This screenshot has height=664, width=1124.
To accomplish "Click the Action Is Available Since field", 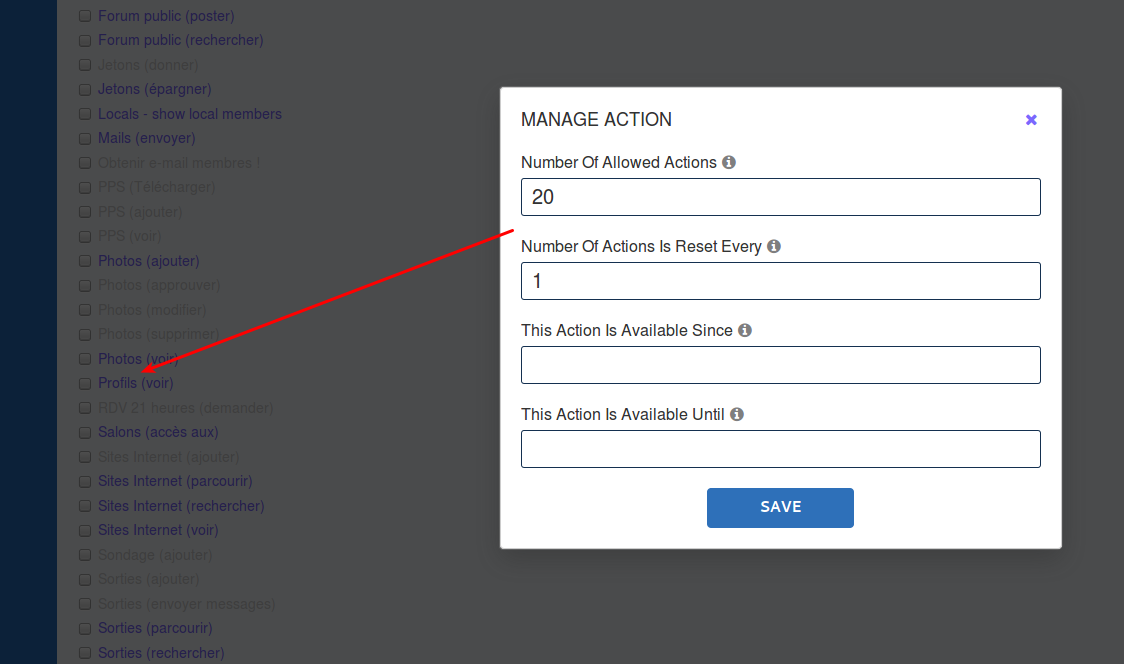I will pos(780,365).
